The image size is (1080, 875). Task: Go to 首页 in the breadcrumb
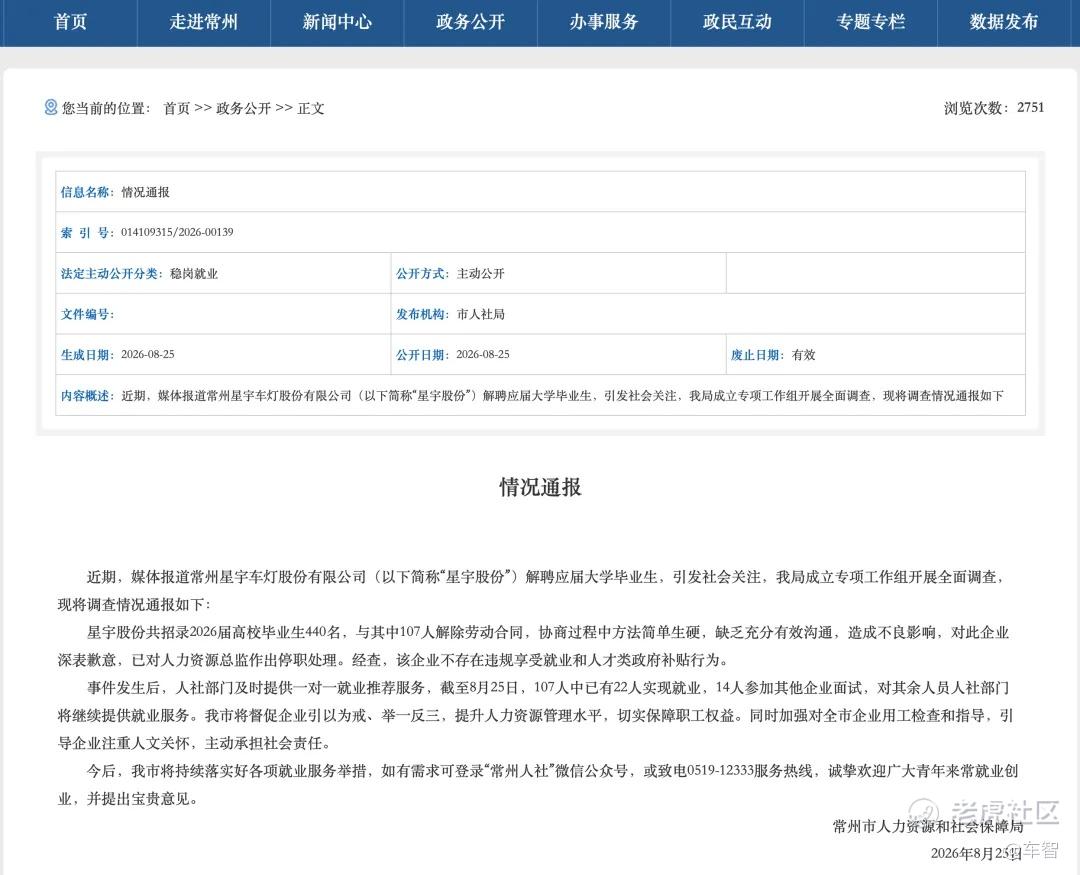click(x=176, y=108)
